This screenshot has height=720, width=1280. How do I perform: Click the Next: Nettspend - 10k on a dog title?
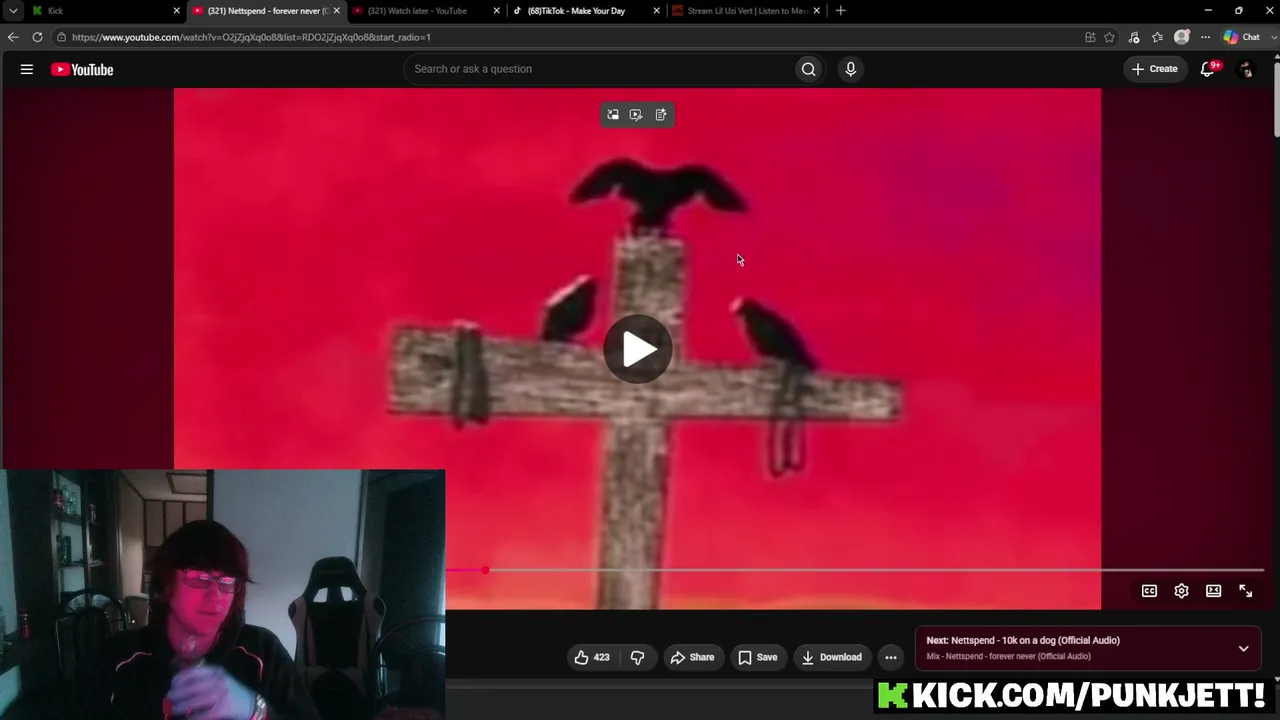point(1023,640)
